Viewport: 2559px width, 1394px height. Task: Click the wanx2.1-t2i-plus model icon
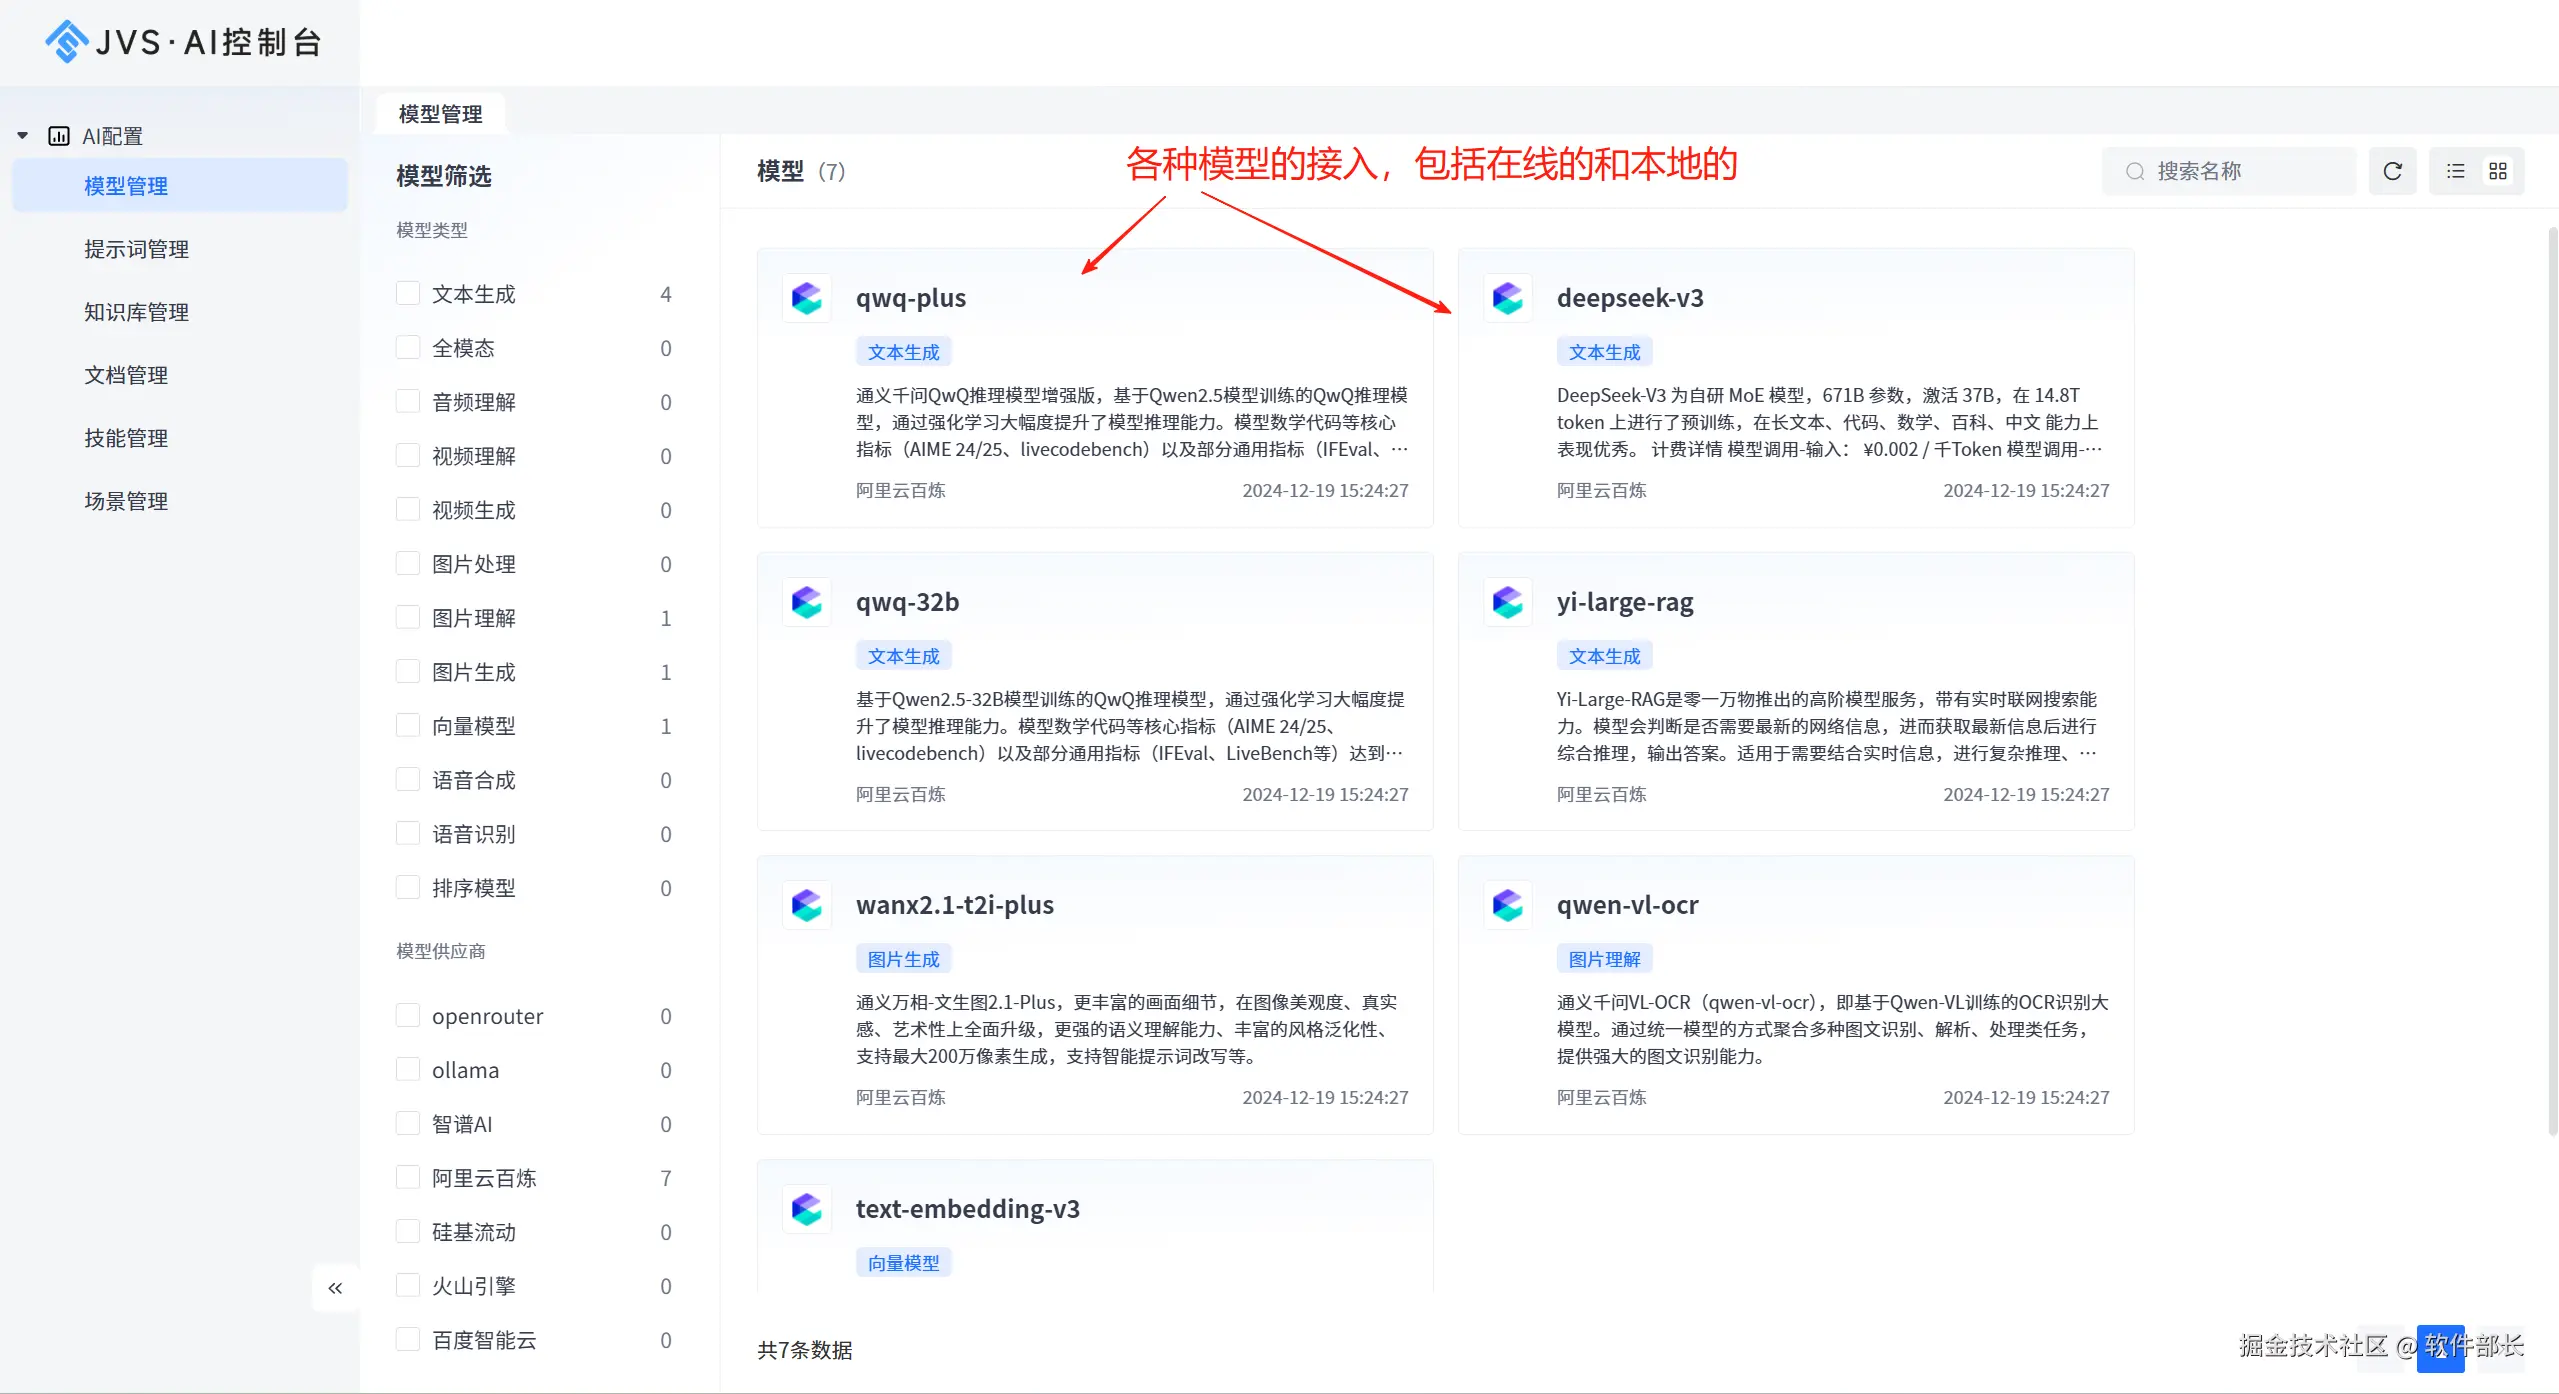(807, 905)
